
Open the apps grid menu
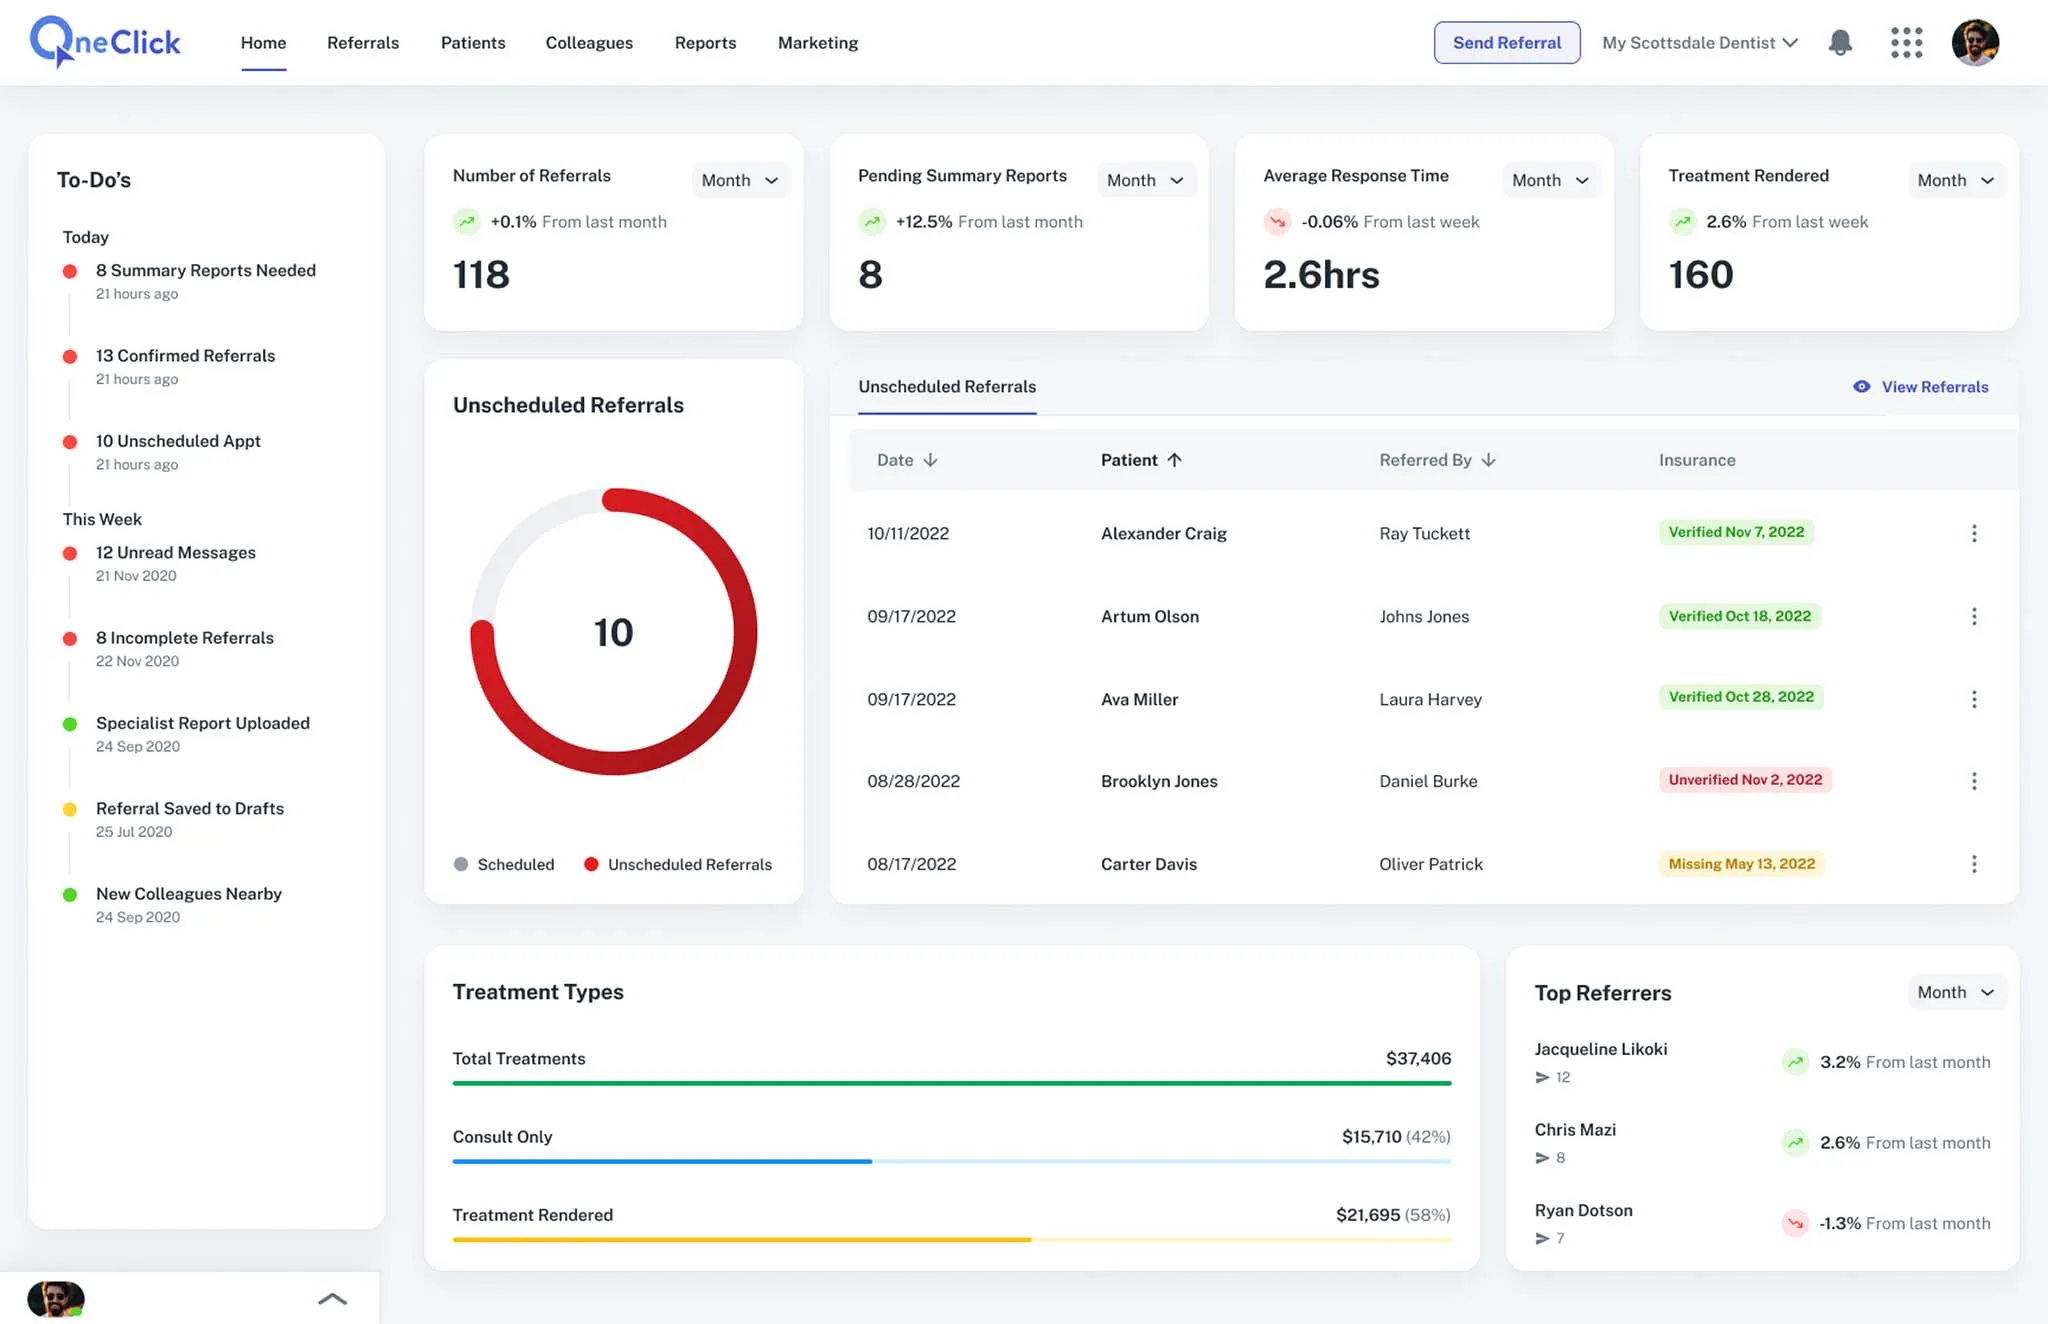tap(1906, 43)
